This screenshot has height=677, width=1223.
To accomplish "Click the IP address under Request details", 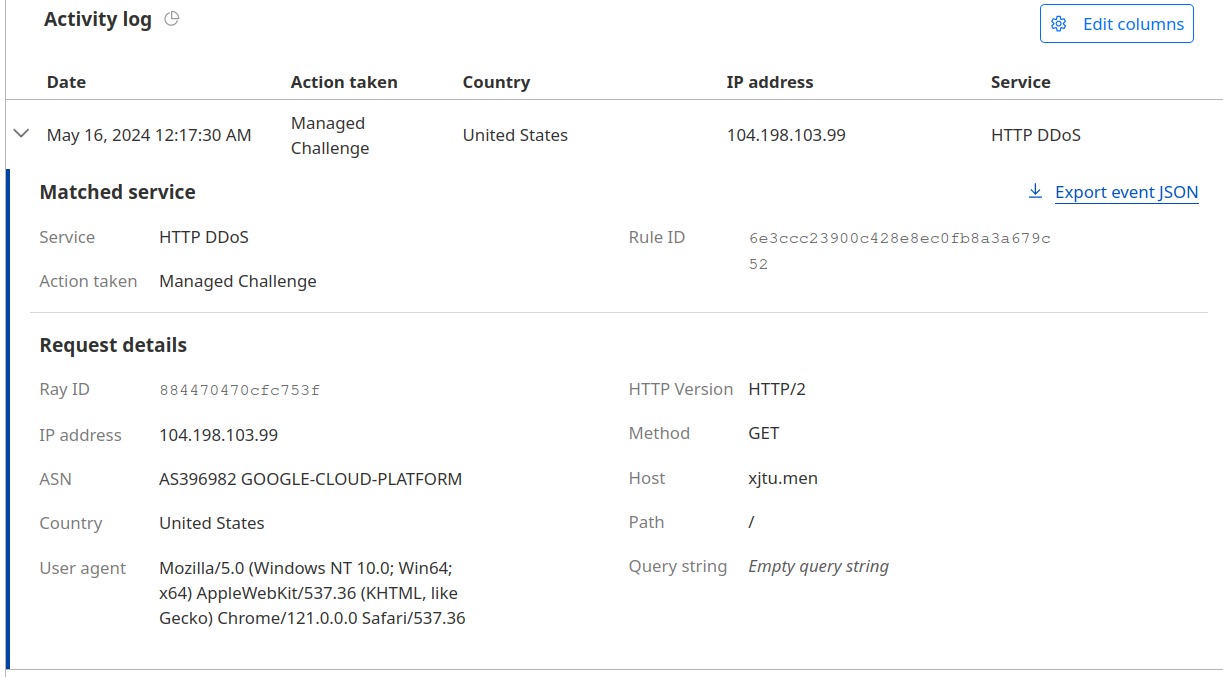I will [x=218, y=435].
